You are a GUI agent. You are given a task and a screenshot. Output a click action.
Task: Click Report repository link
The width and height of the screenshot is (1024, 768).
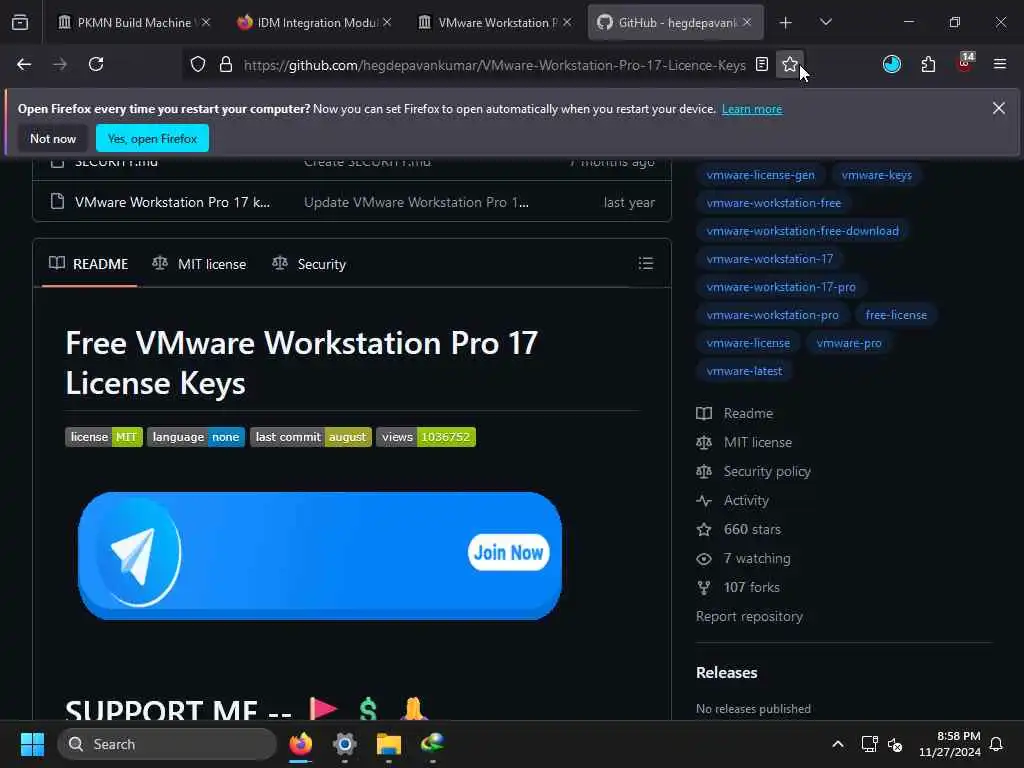click(x=749, y=616)
